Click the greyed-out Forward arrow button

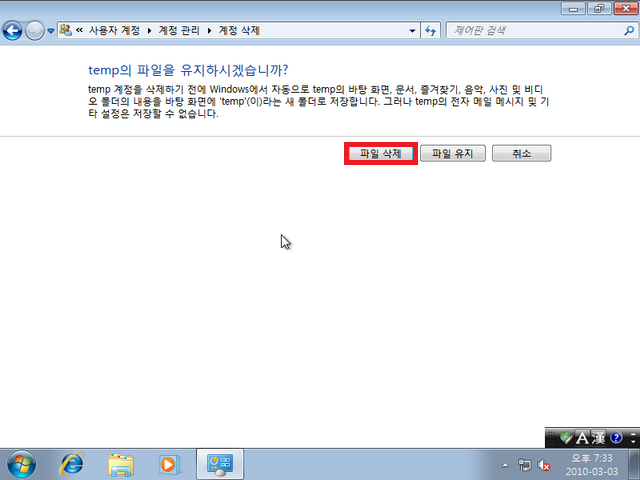tap(35, 31)
